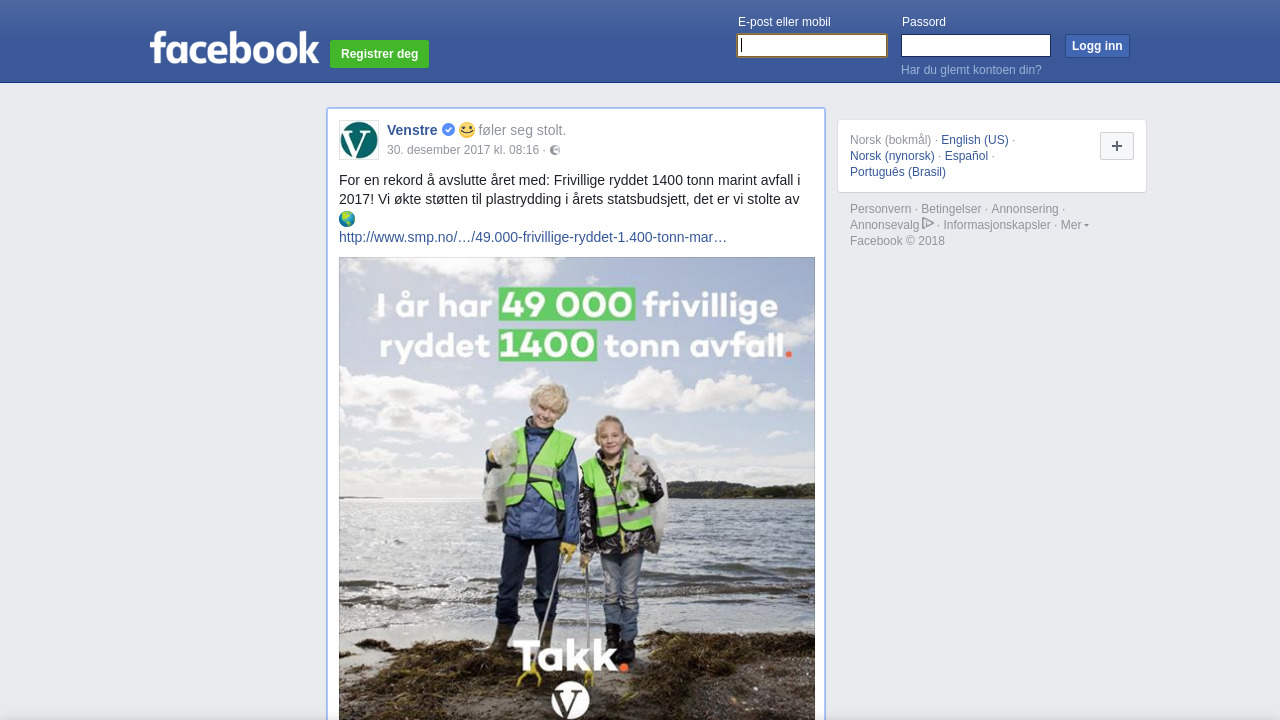
Task: Open the smp.no article link
Action: pos(533,237)
